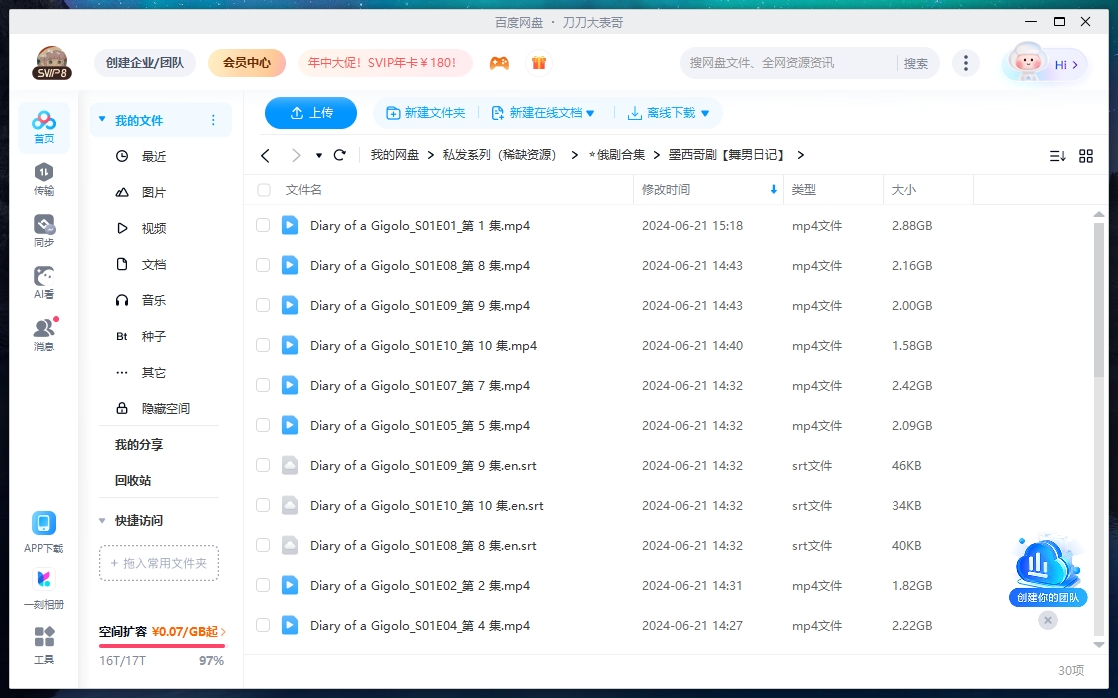The image size is (1118, 698).
Task: Click the 97% storage usage bar
Action: tap(160, 646)
